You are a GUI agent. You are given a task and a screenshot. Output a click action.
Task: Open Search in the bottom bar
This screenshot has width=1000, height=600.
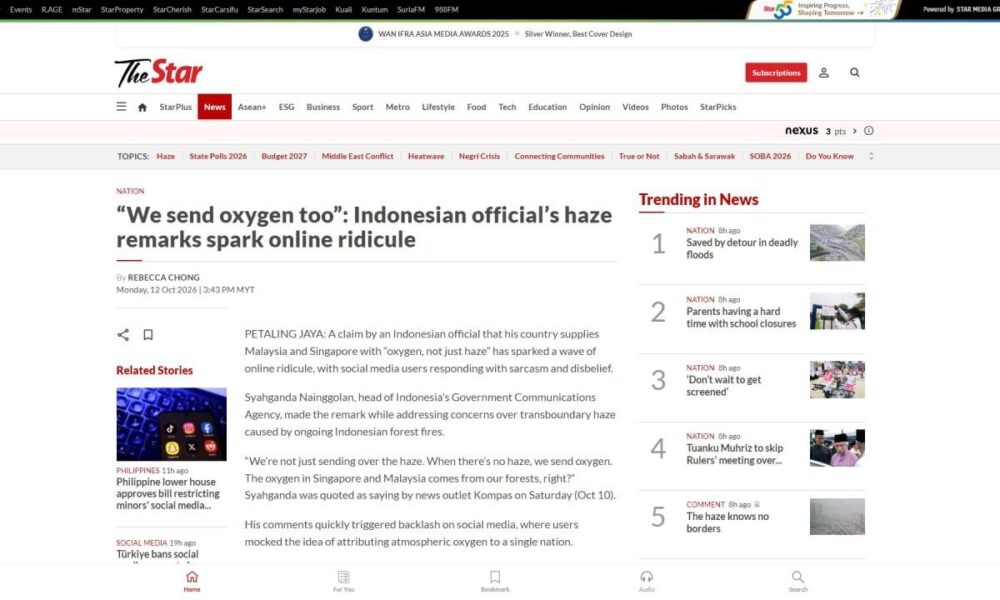[798, 581]
